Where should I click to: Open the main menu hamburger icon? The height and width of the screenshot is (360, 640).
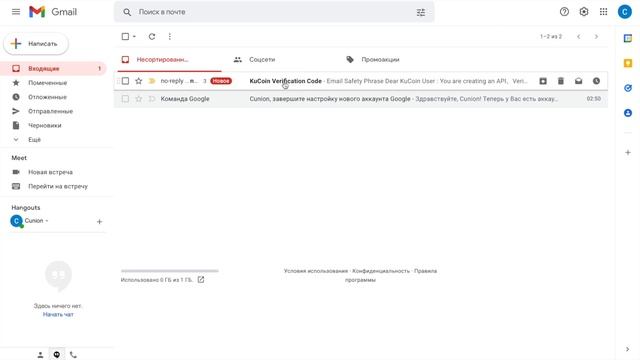tap(16, 12)
